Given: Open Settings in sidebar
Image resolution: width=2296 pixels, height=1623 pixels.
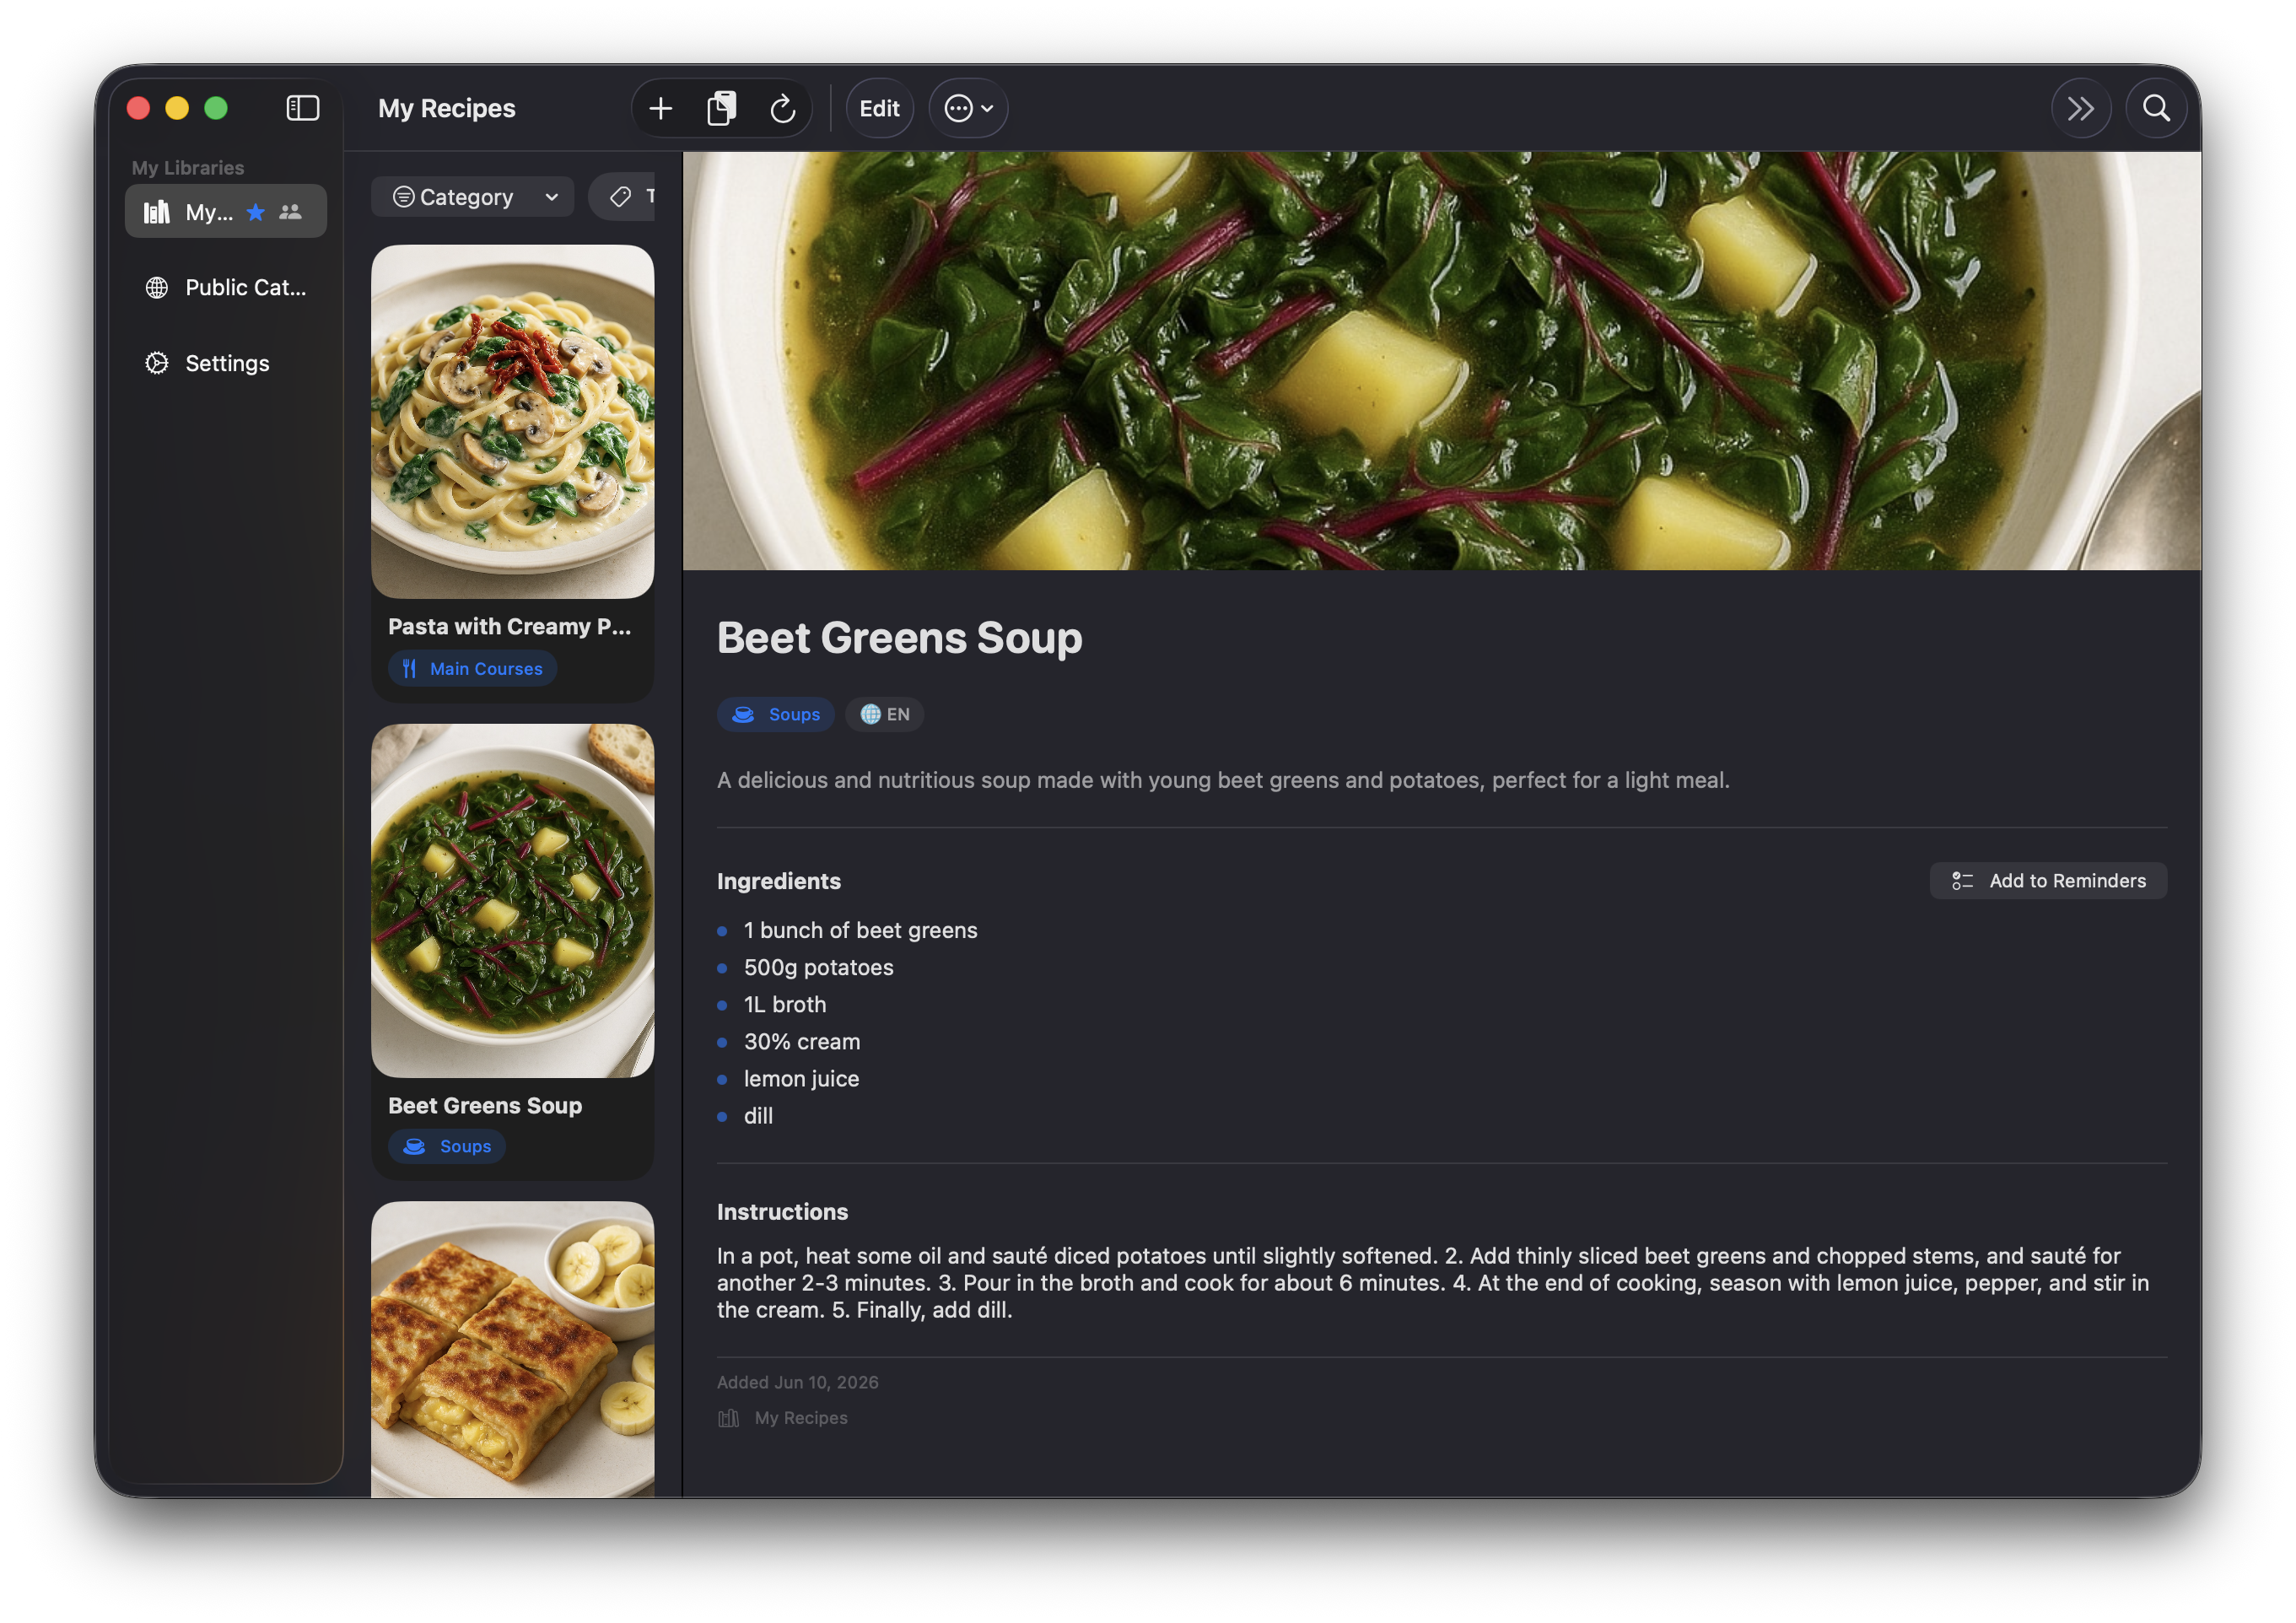Looking at the screenshot, I should (226, 363).
